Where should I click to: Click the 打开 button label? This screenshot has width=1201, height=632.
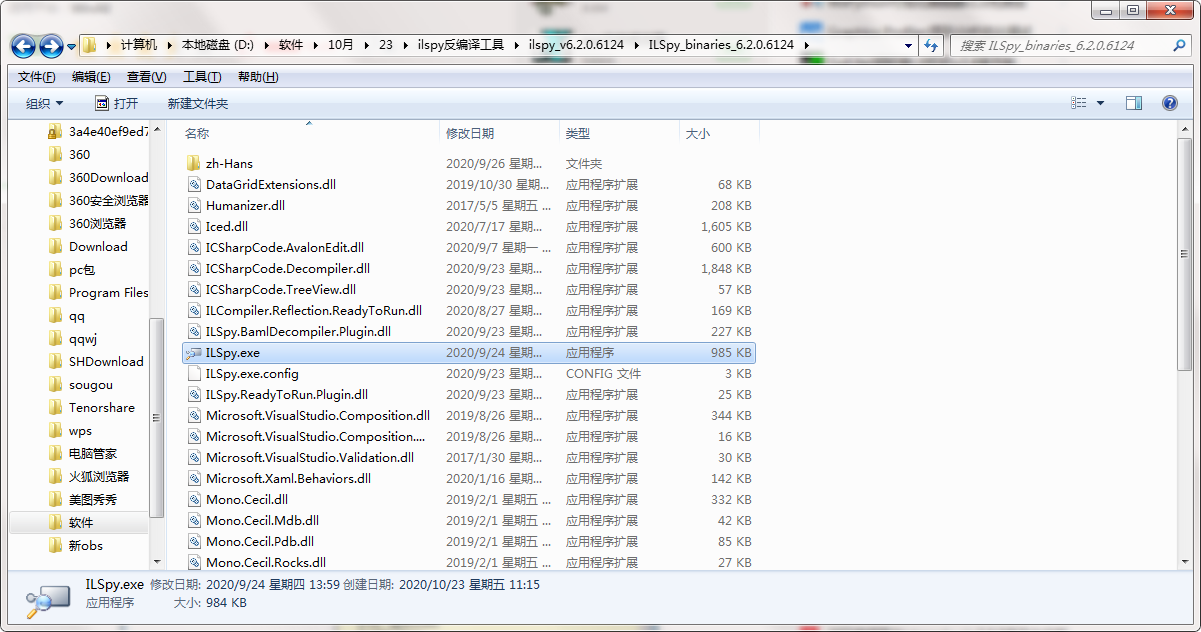tap(126, 103)
